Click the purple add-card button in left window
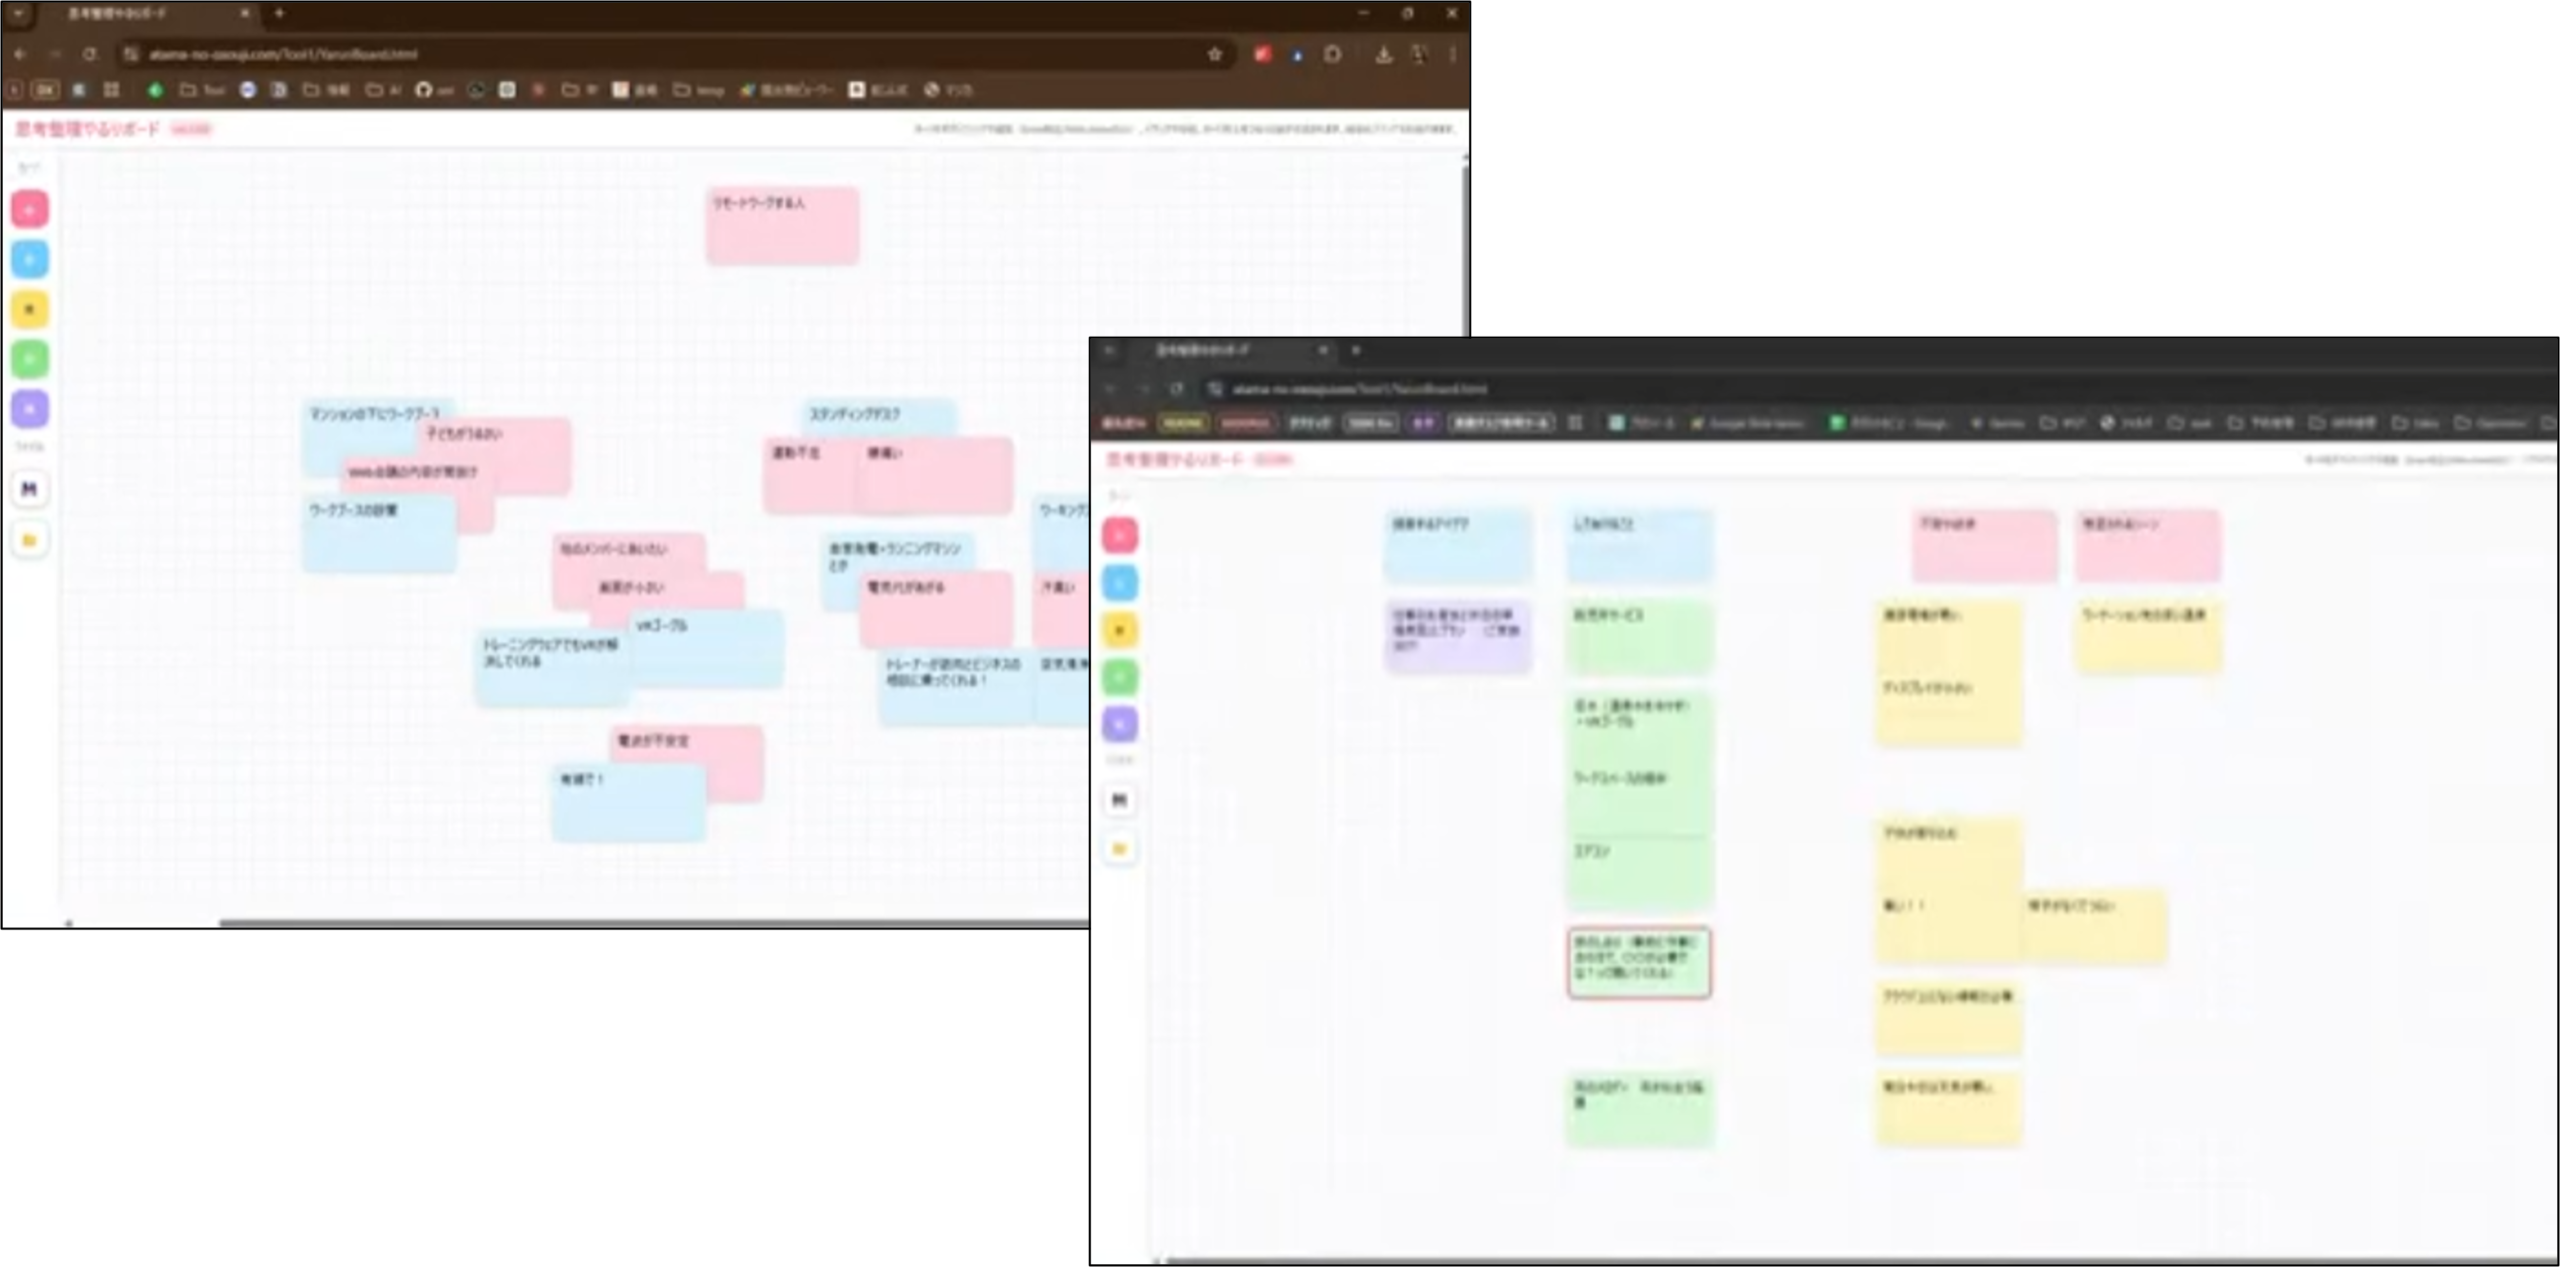Image resolution: width=2560 pixels, height=1267 pixels. pos(30,408)
